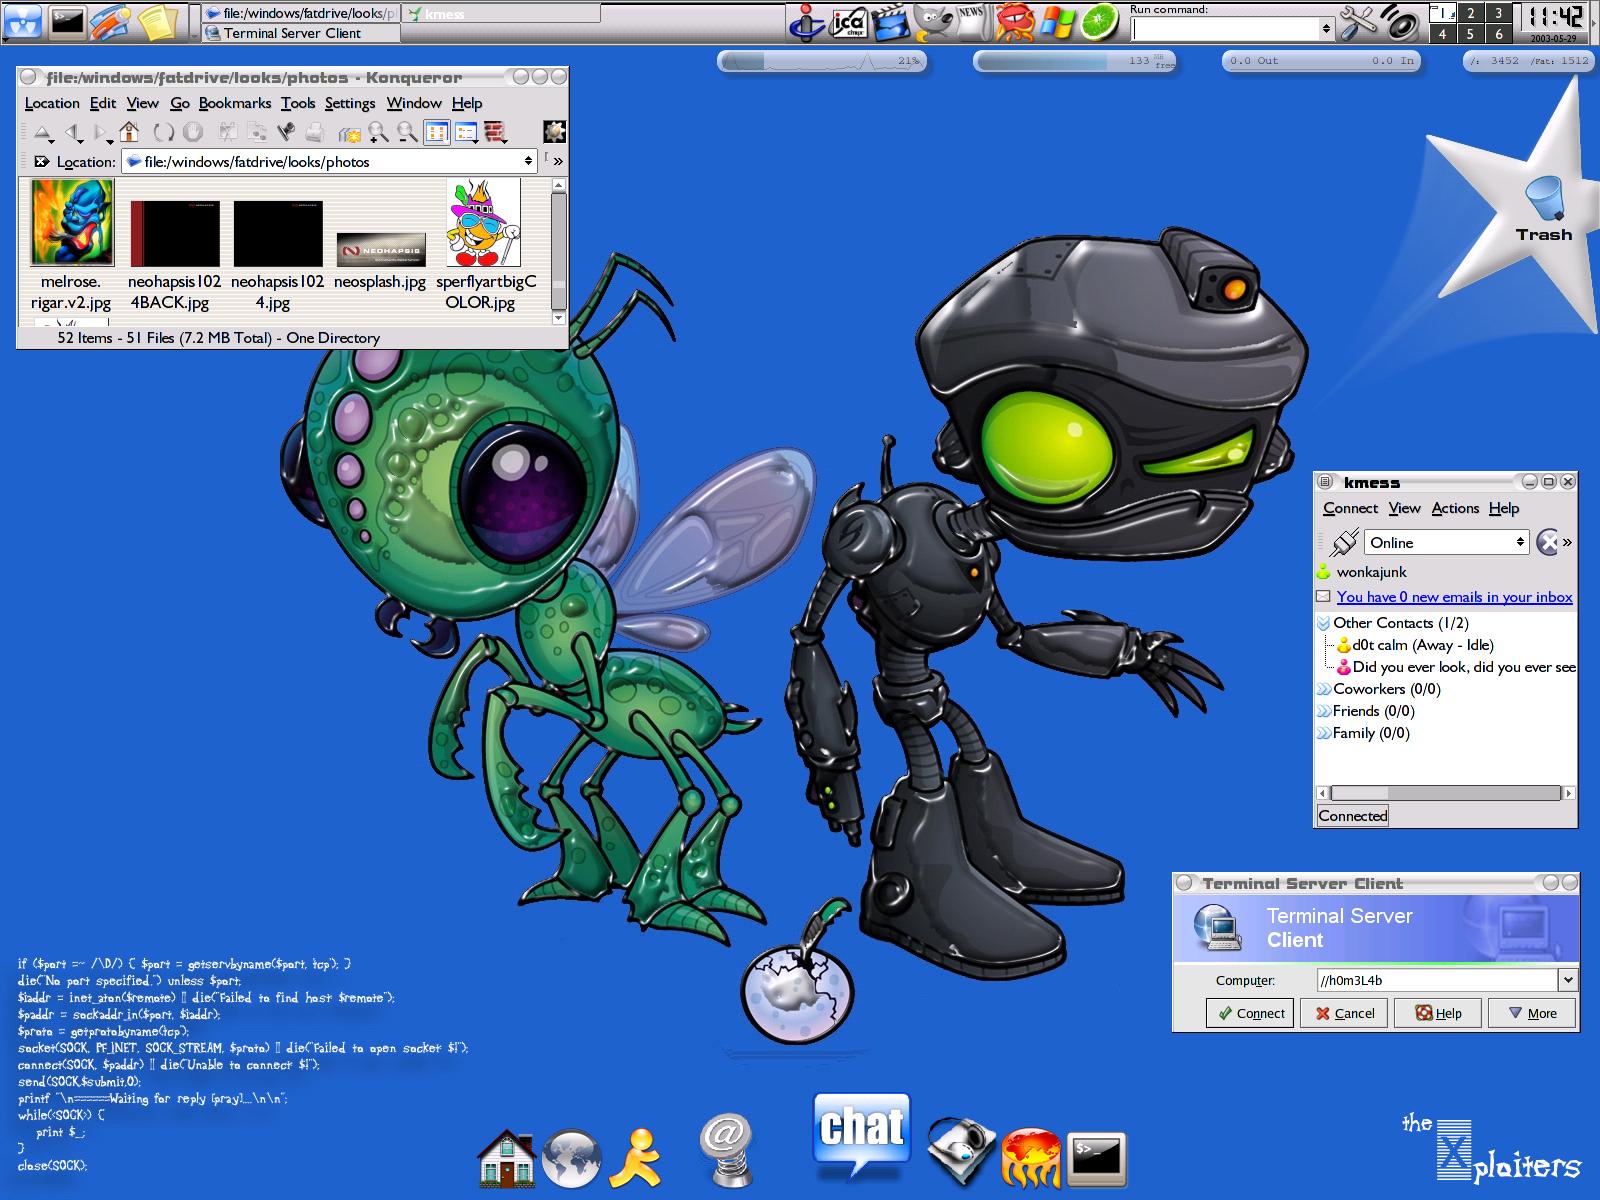Screen dimensions: 1600x1200
Task: Launch terminal from top panel
Action: click(67, 20)
